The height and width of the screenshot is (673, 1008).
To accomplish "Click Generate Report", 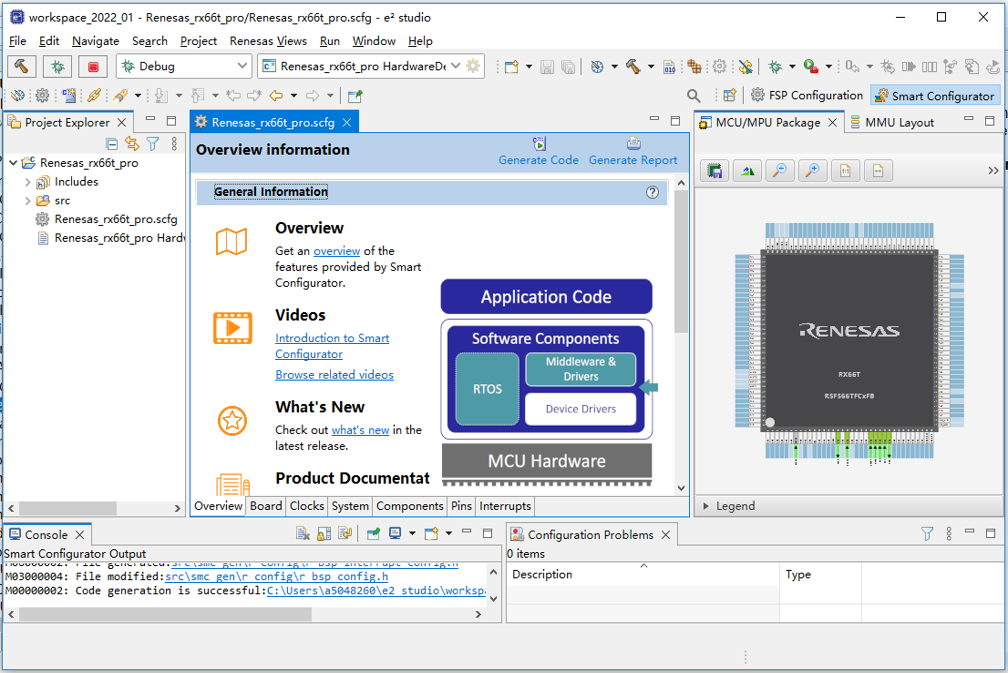I will [633, 152].
